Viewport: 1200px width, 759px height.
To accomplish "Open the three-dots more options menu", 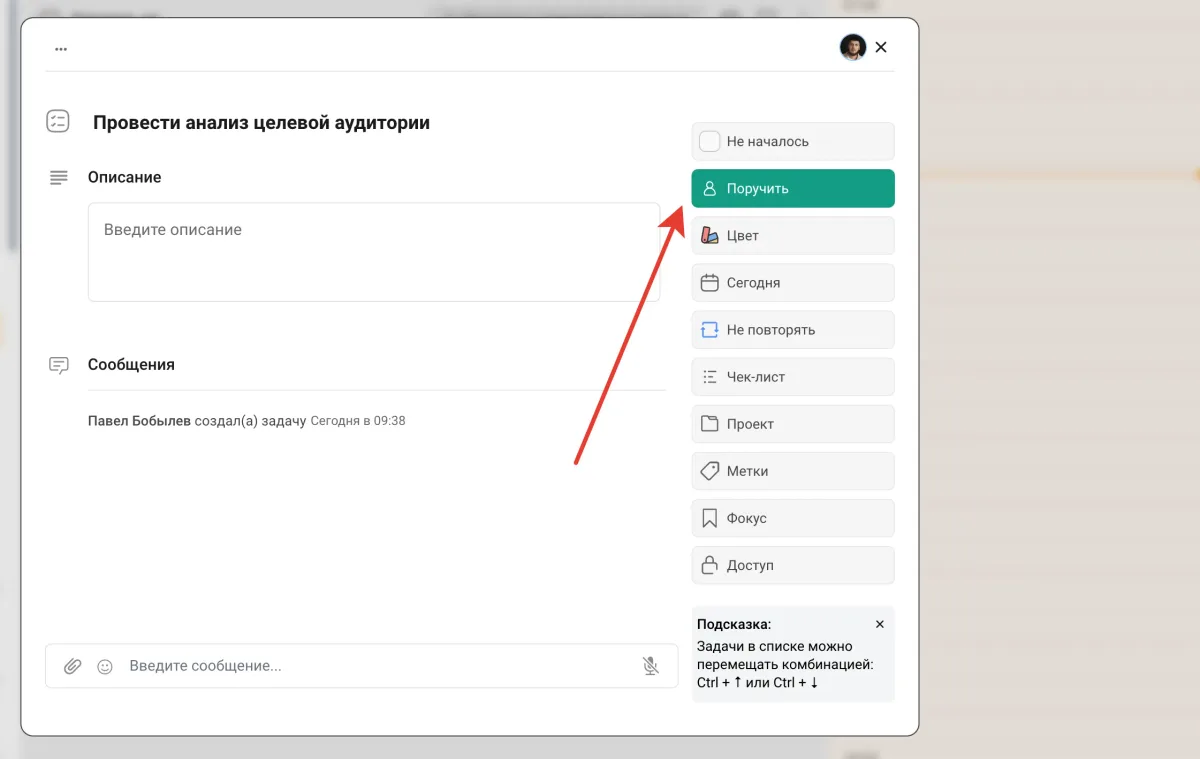I will click(61, 48).
